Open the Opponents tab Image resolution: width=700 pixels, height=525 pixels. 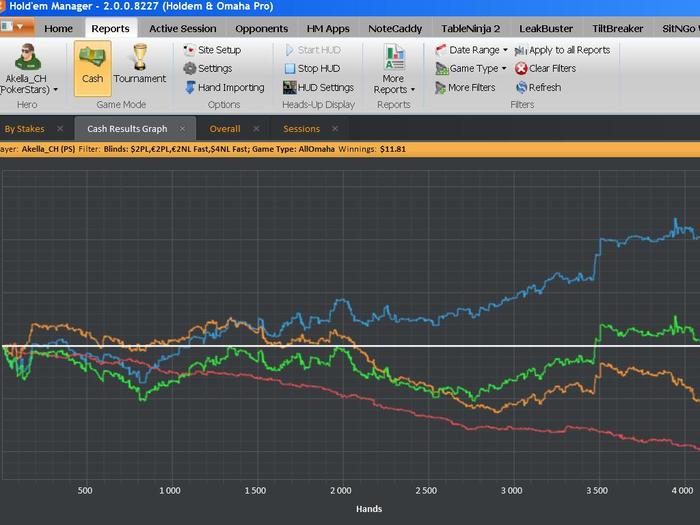(262, 29)
